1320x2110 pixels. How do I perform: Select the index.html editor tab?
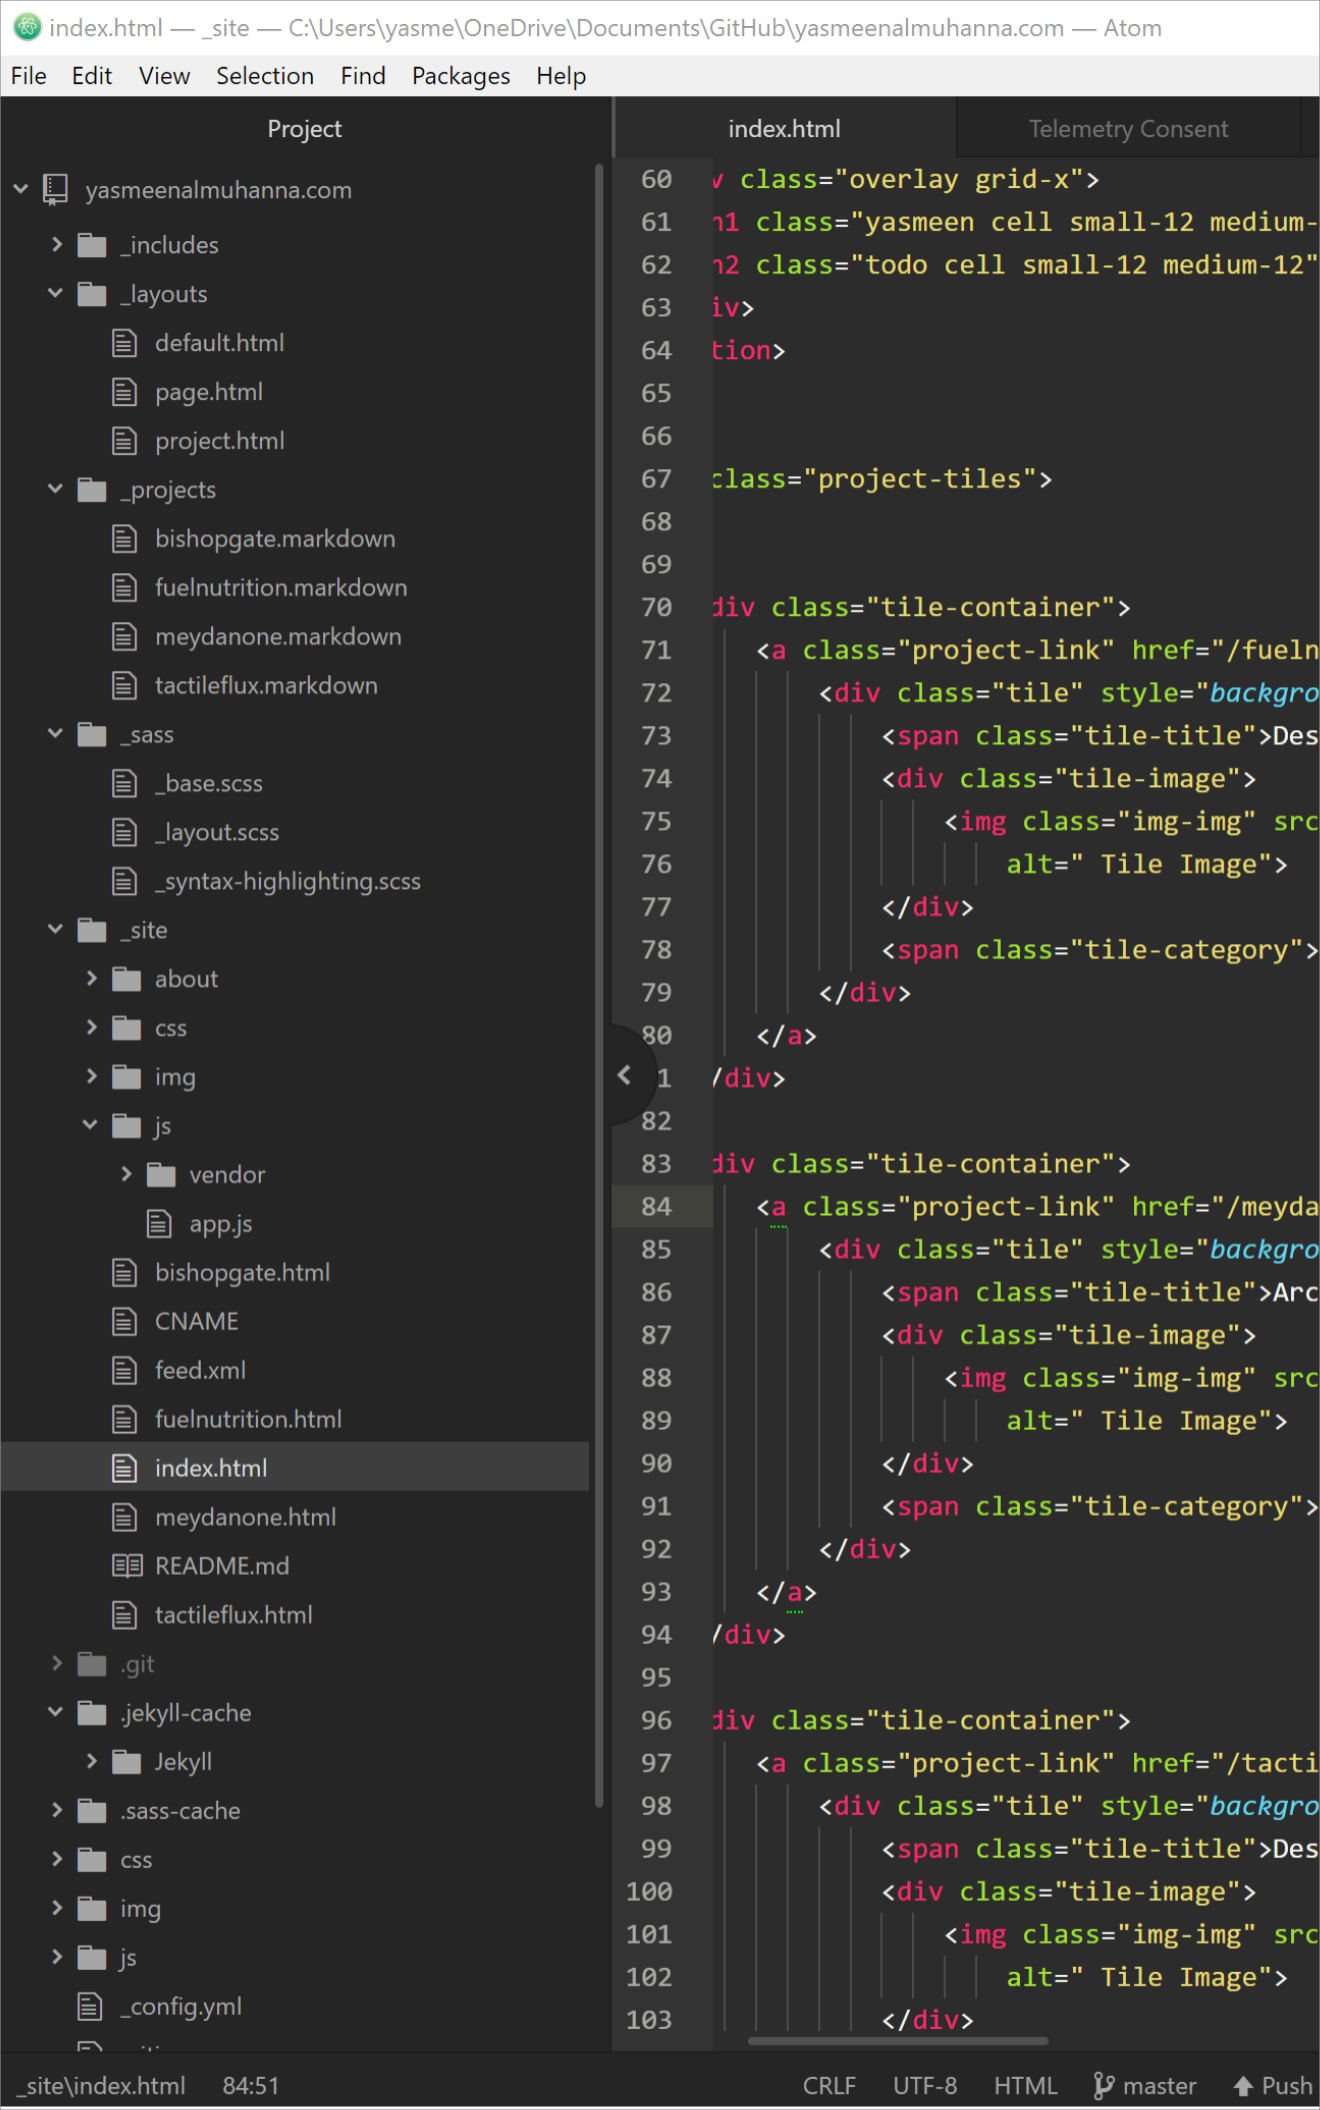point(784,129)
